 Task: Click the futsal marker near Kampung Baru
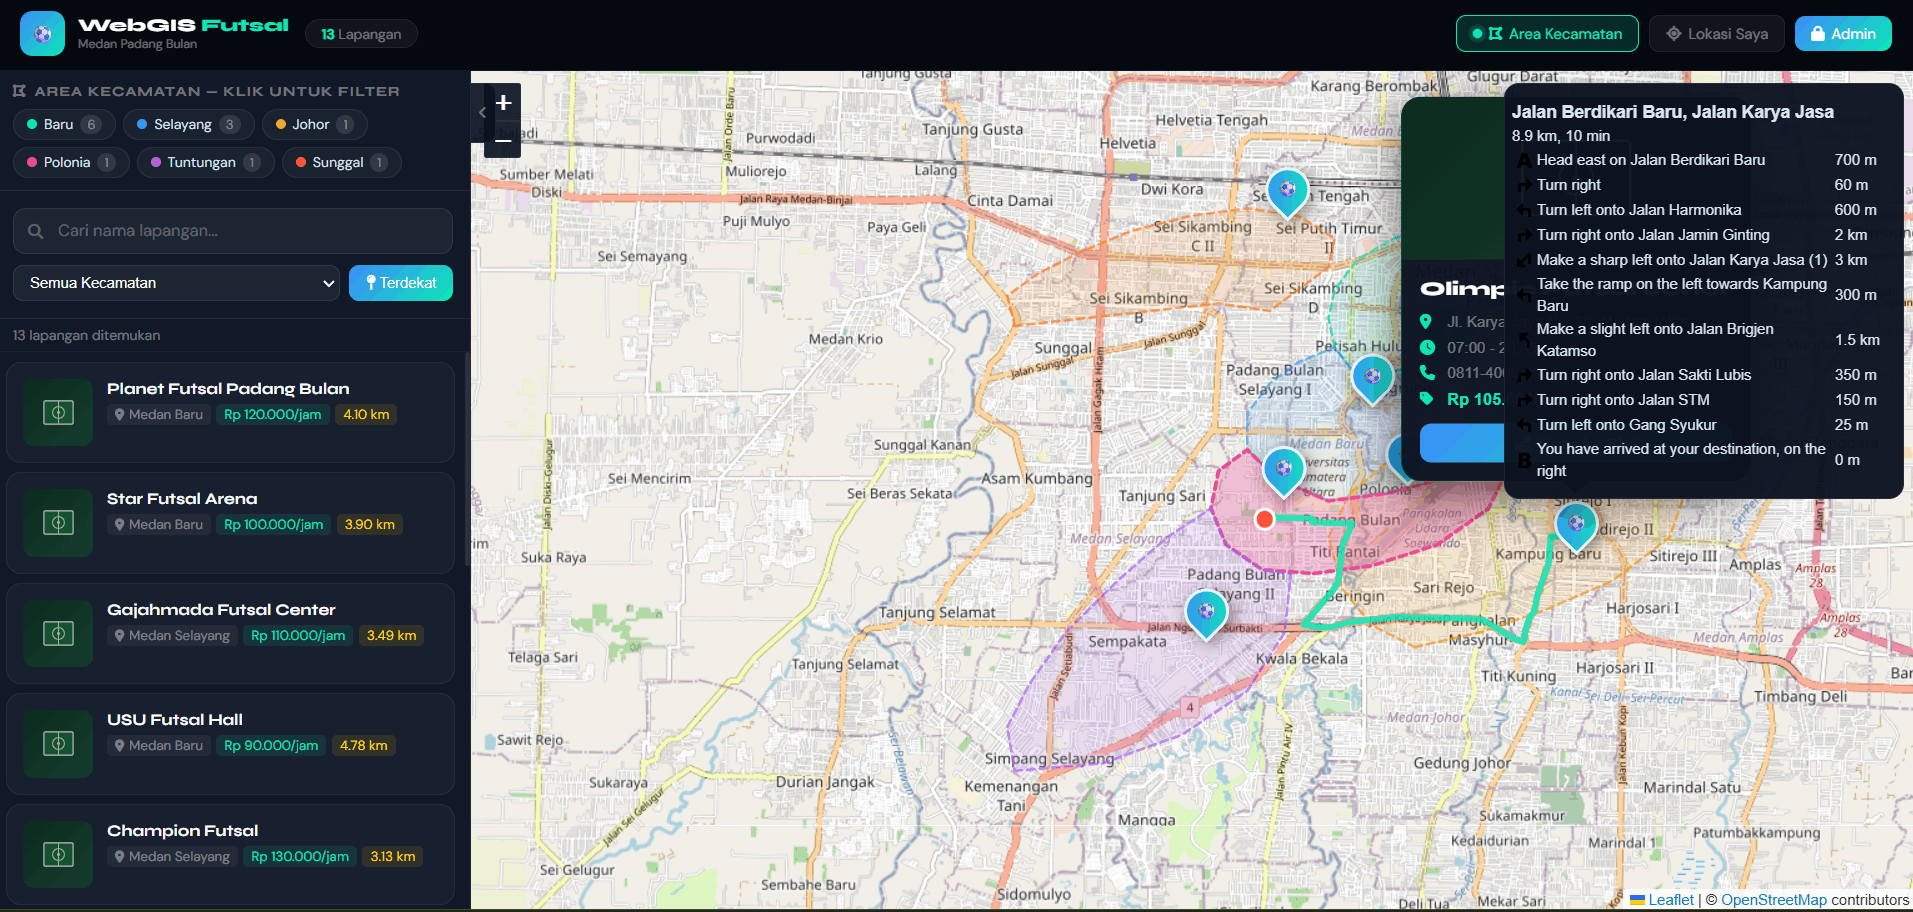[x=1576, y=525]
